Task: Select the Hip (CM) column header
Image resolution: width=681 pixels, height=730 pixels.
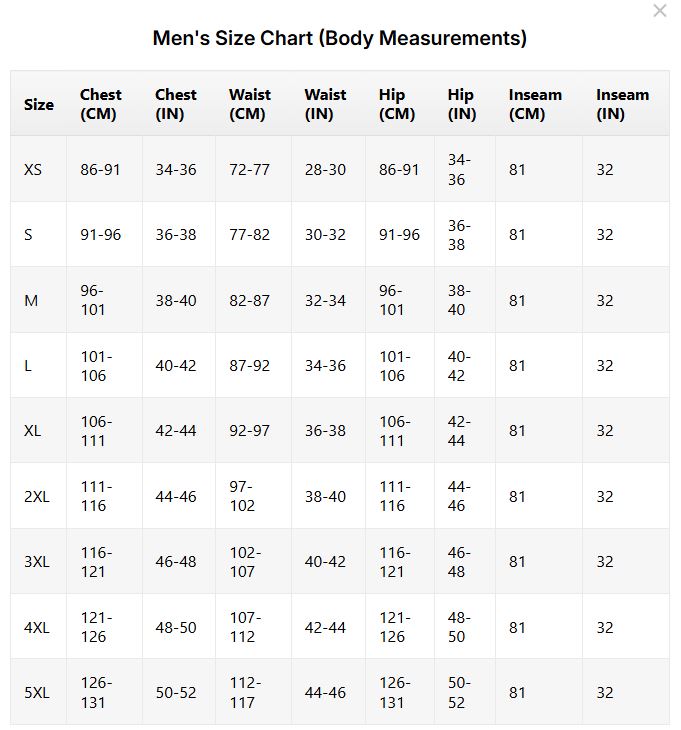Action: click(x=397, y=104)
